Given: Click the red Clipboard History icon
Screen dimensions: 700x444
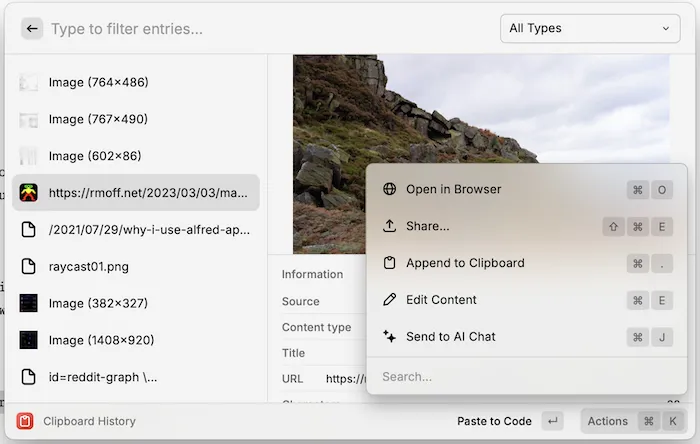Looking at the screenshot, I should [x=25, y=421].
